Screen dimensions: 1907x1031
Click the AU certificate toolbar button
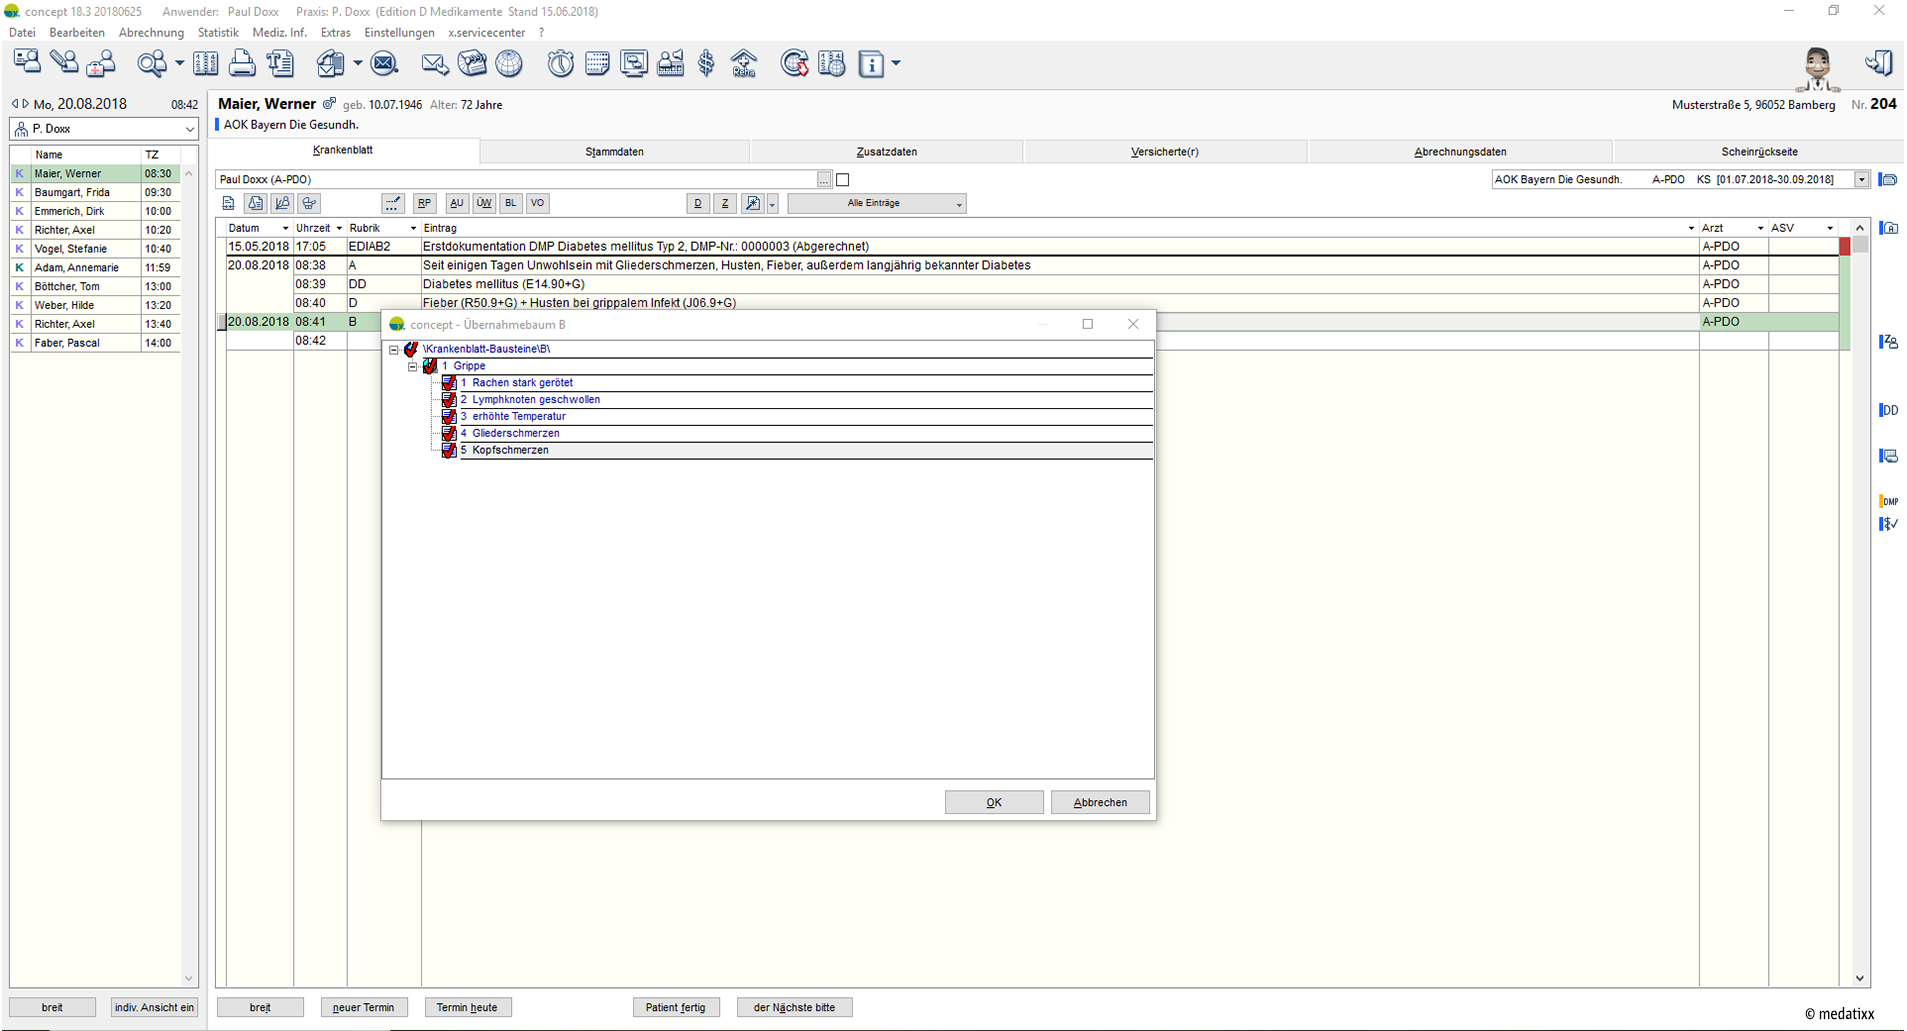coord(457,203)
